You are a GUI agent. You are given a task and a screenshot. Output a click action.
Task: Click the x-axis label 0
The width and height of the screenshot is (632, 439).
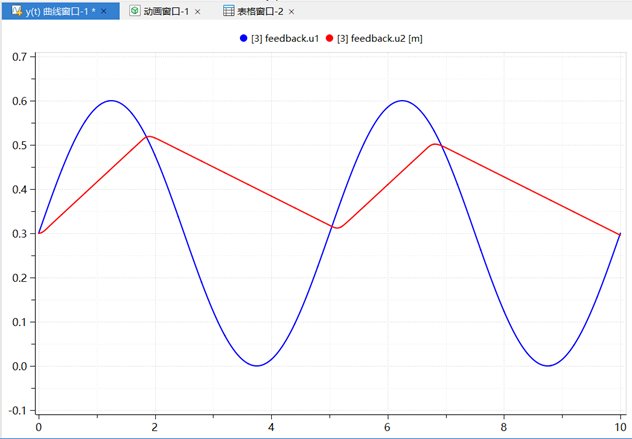[39, 427]
